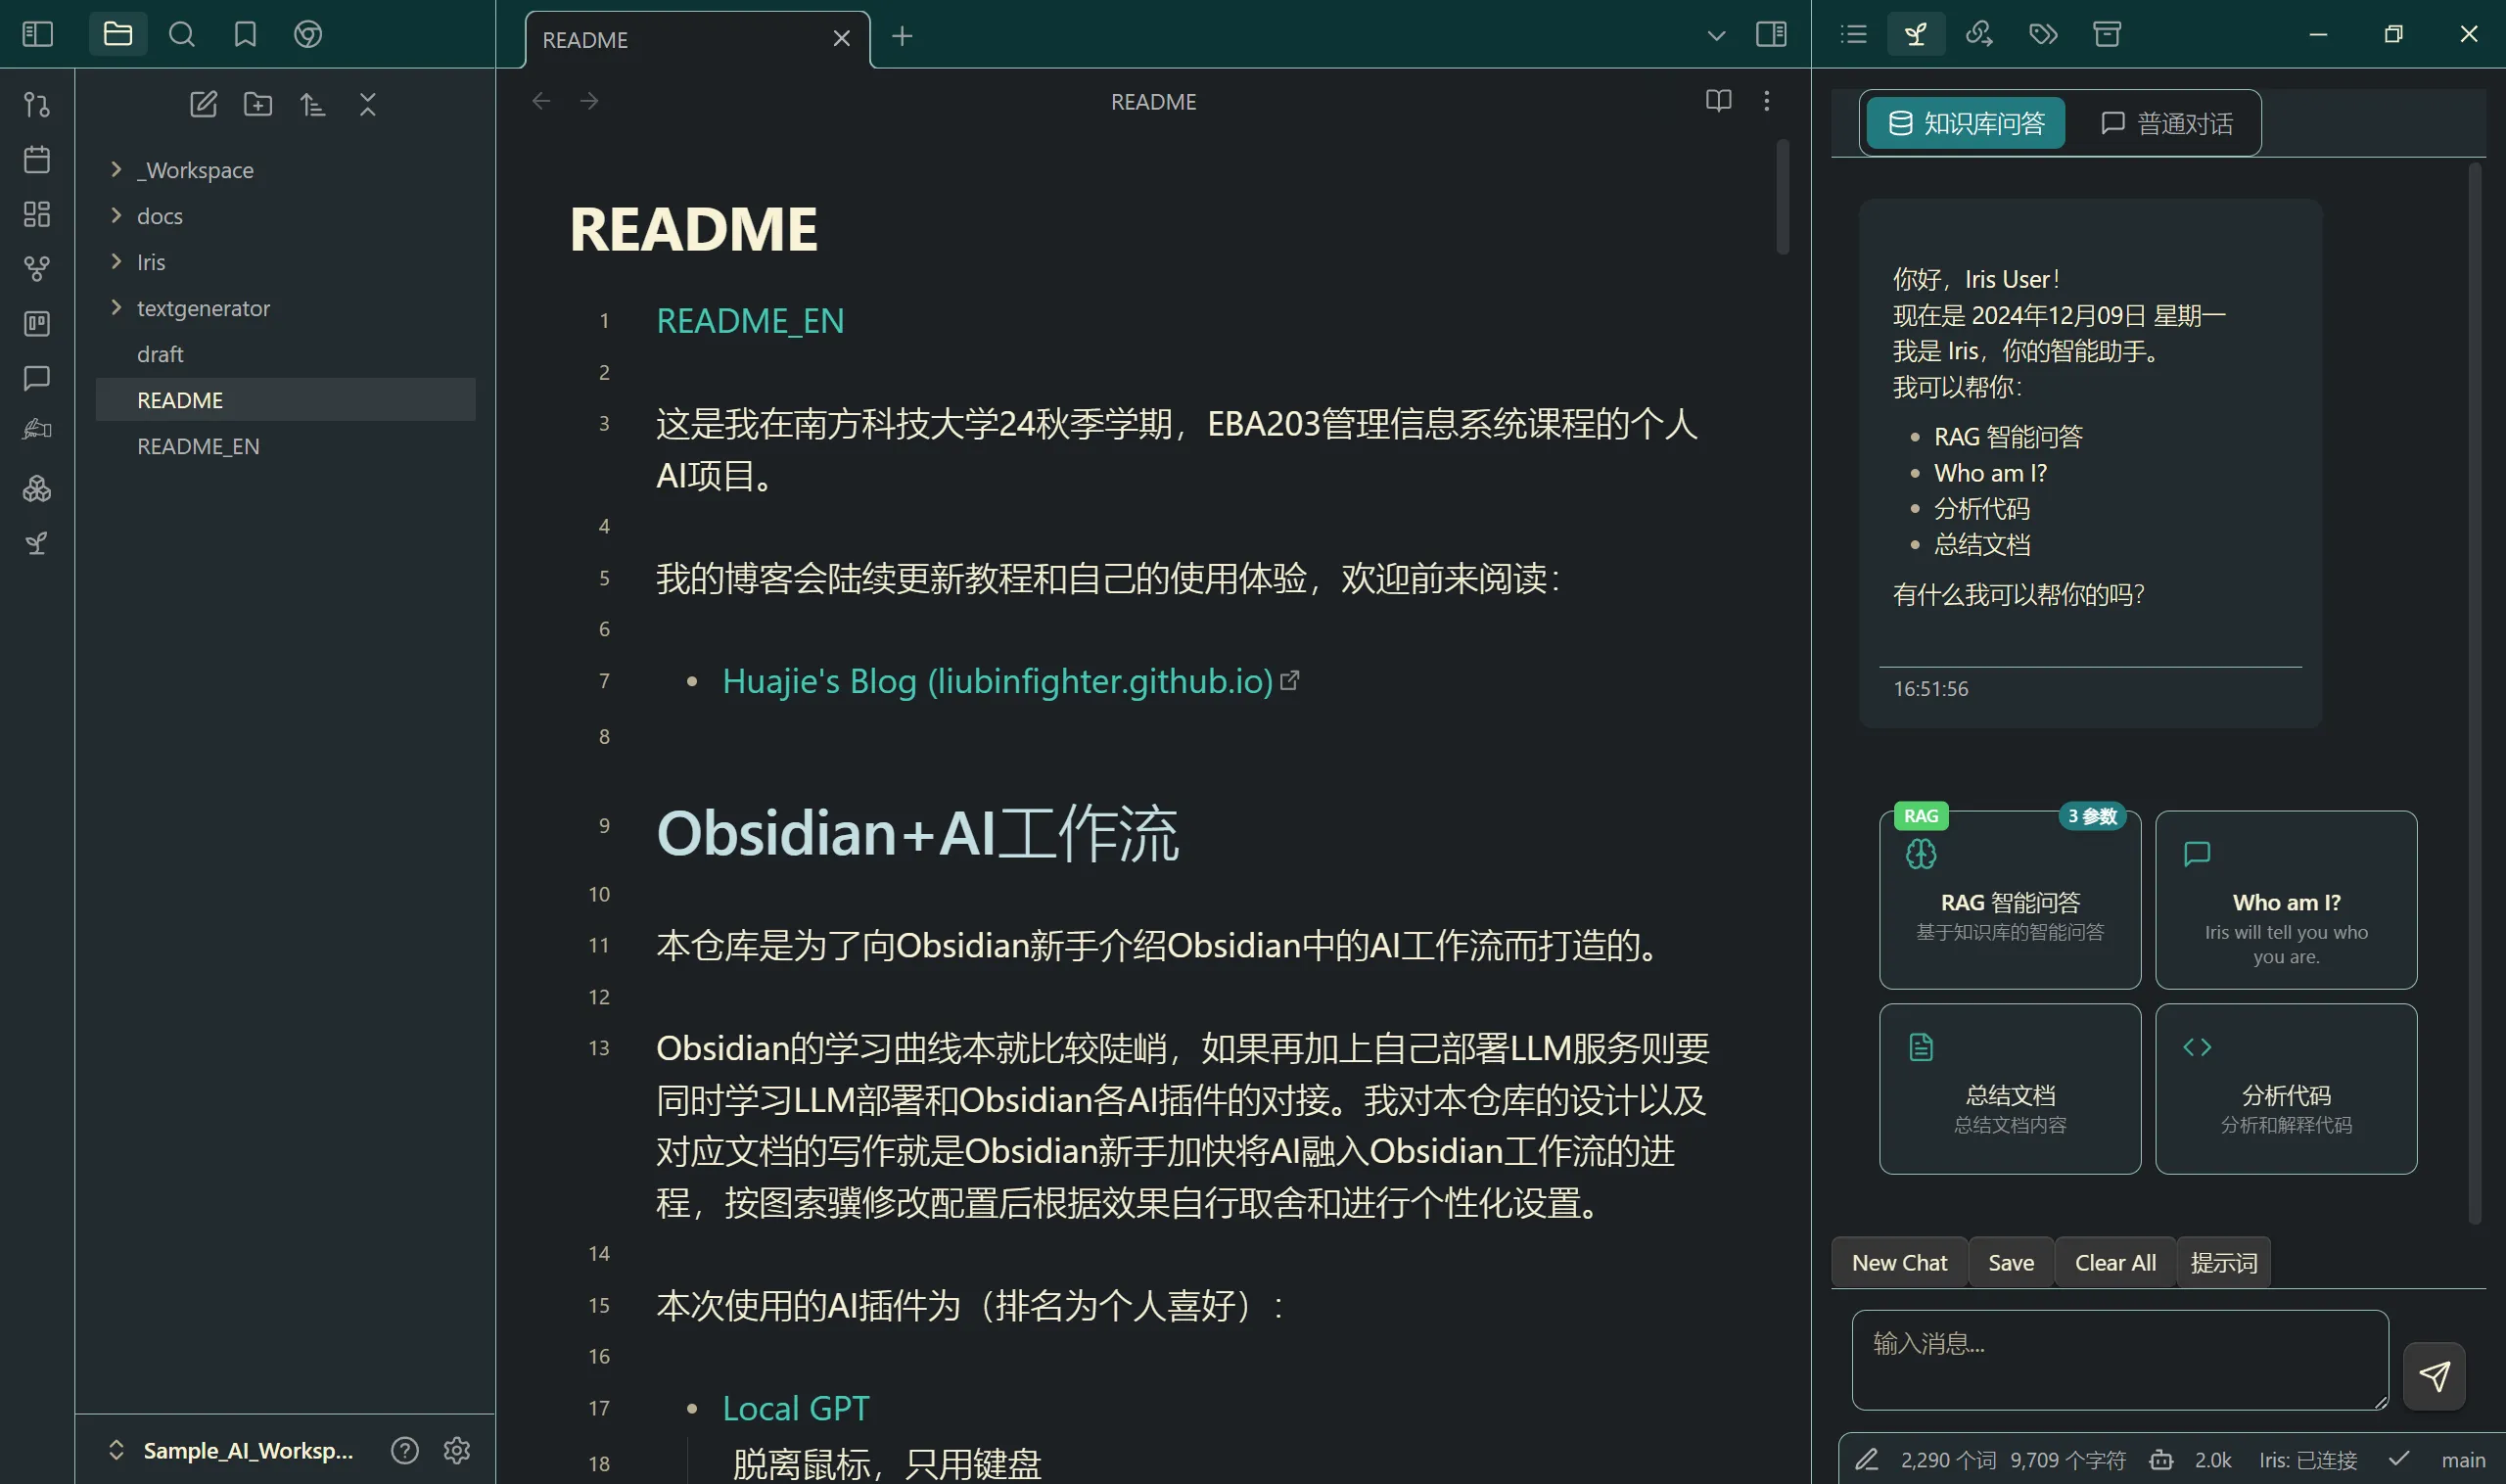Focus the 输入消息 message field
This screenshot has height=1484, width=2506.
(2120, 1360)
